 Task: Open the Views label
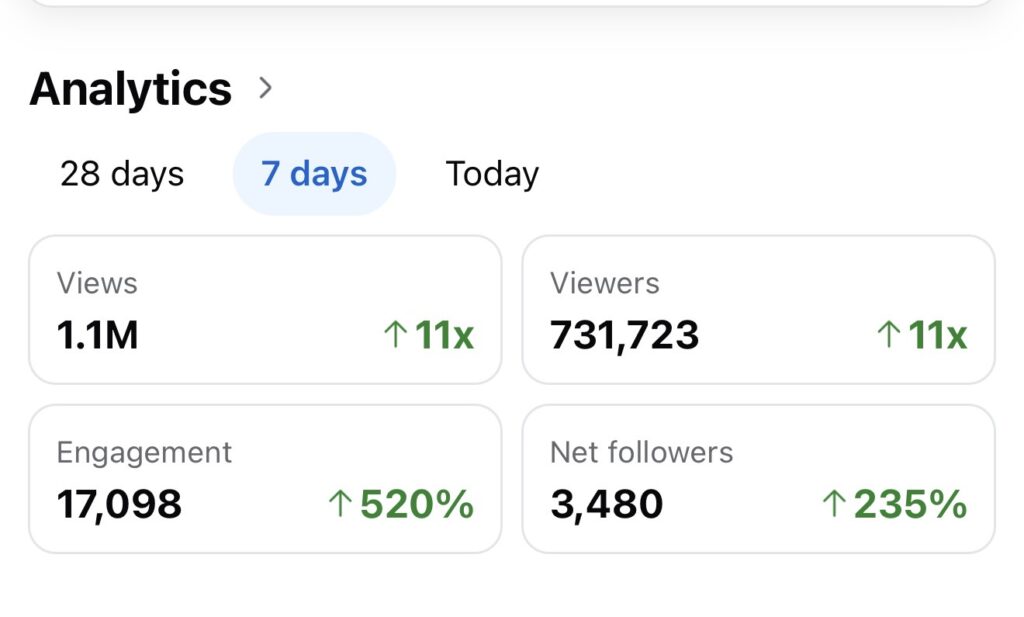[97, 283]
